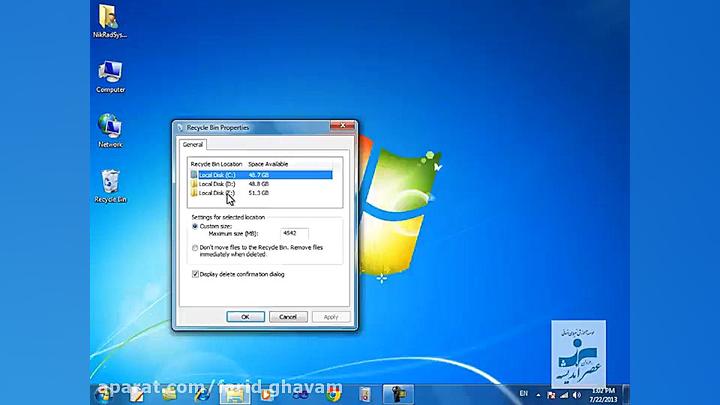The width and height of the screenshot is (720, 405).
Task: Click the EN language indicator
Action: point(523,394)
